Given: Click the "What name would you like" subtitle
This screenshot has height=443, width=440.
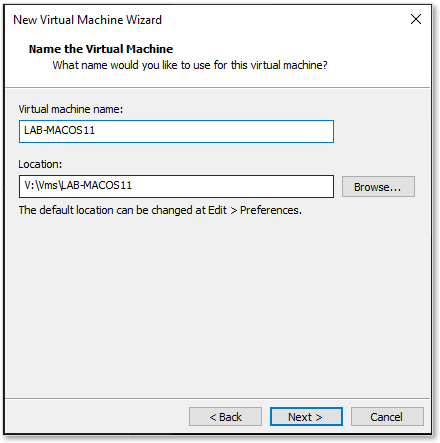Looking at the screenshot, I should point(190,65).
